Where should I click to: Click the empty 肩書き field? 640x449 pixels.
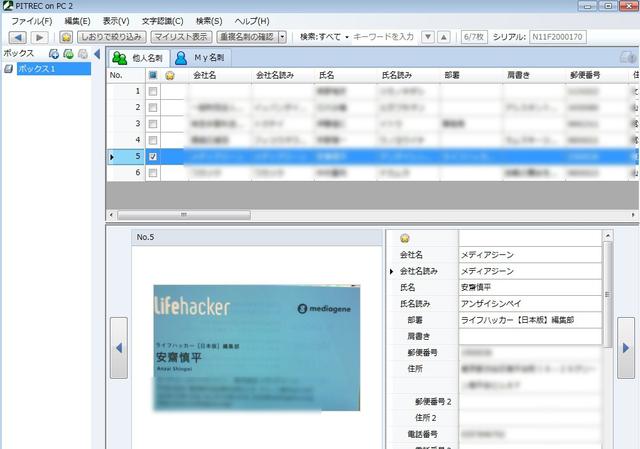pos(530,337)
